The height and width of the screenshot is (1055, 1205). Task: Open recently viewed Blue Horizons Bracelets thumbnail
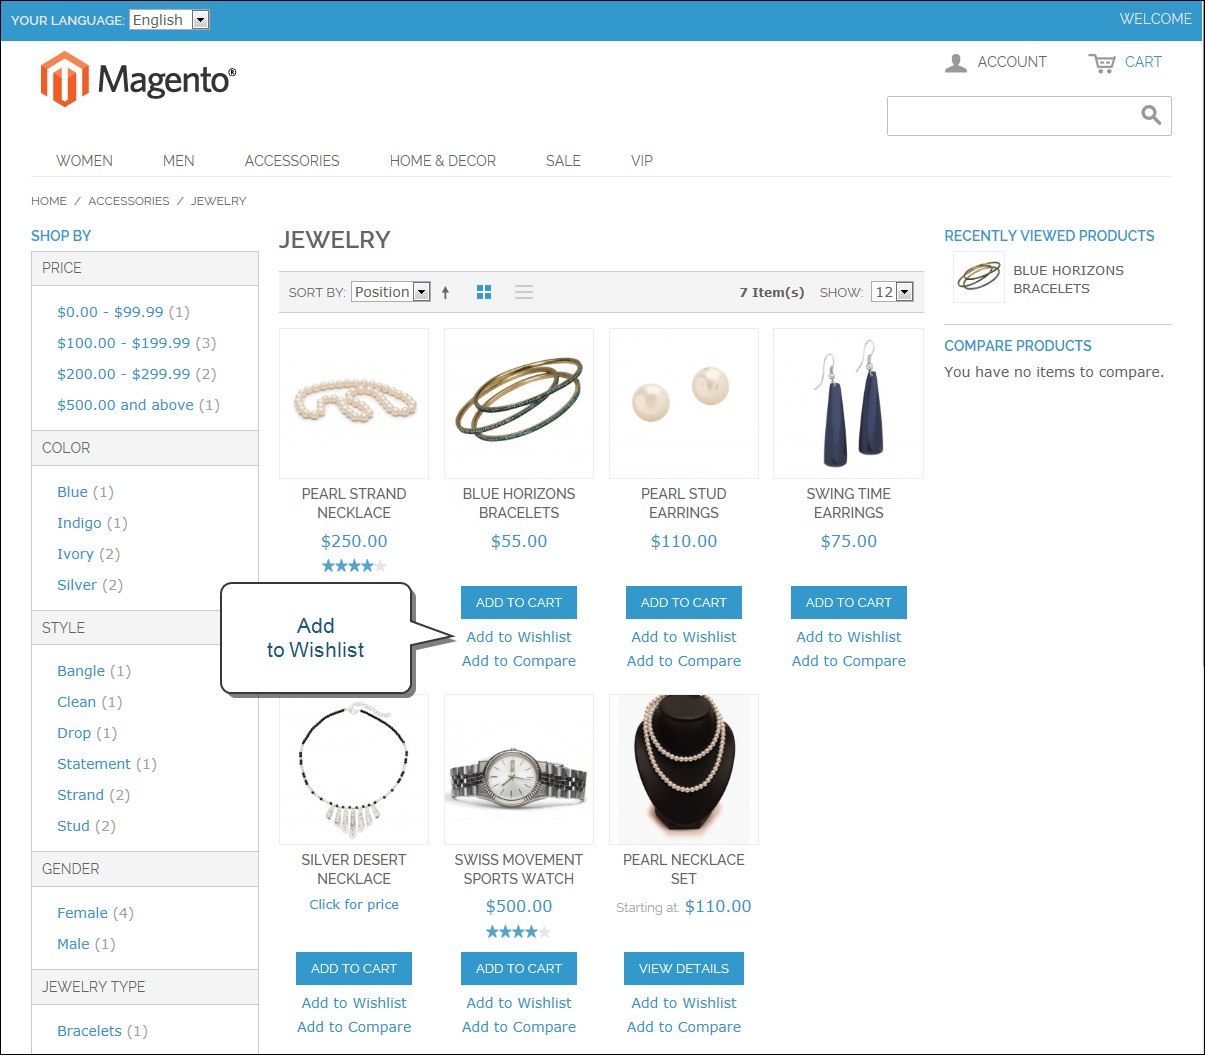pos(979,277)
